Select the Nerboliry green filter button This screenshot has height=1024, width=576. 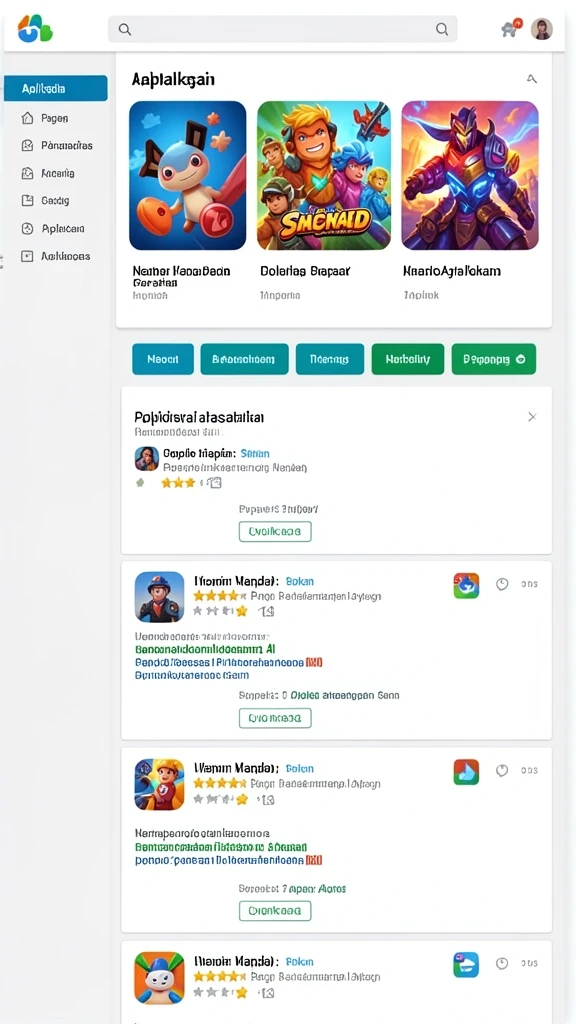(408, 359)
